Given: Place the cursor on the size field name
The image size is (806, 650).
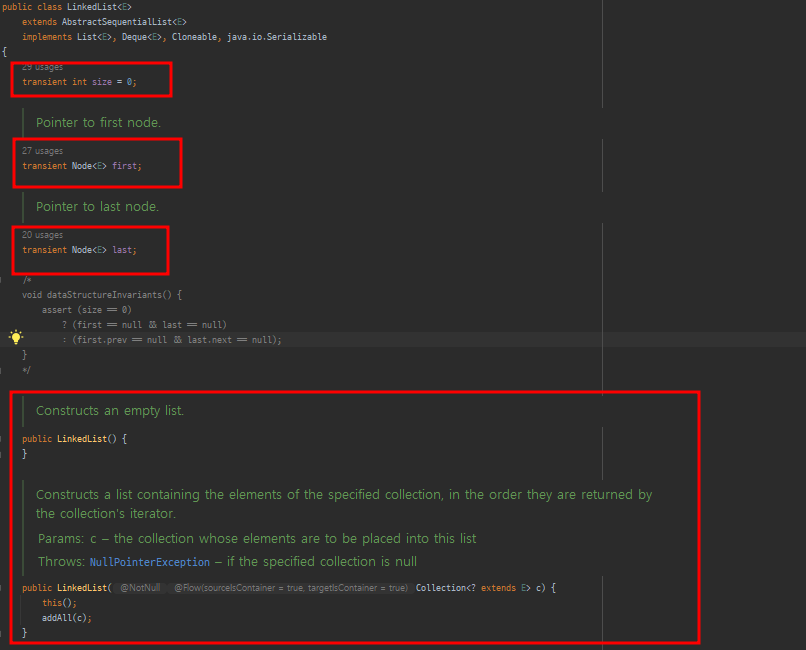Looking at the screenshot, I should click(x=102, y=82).
